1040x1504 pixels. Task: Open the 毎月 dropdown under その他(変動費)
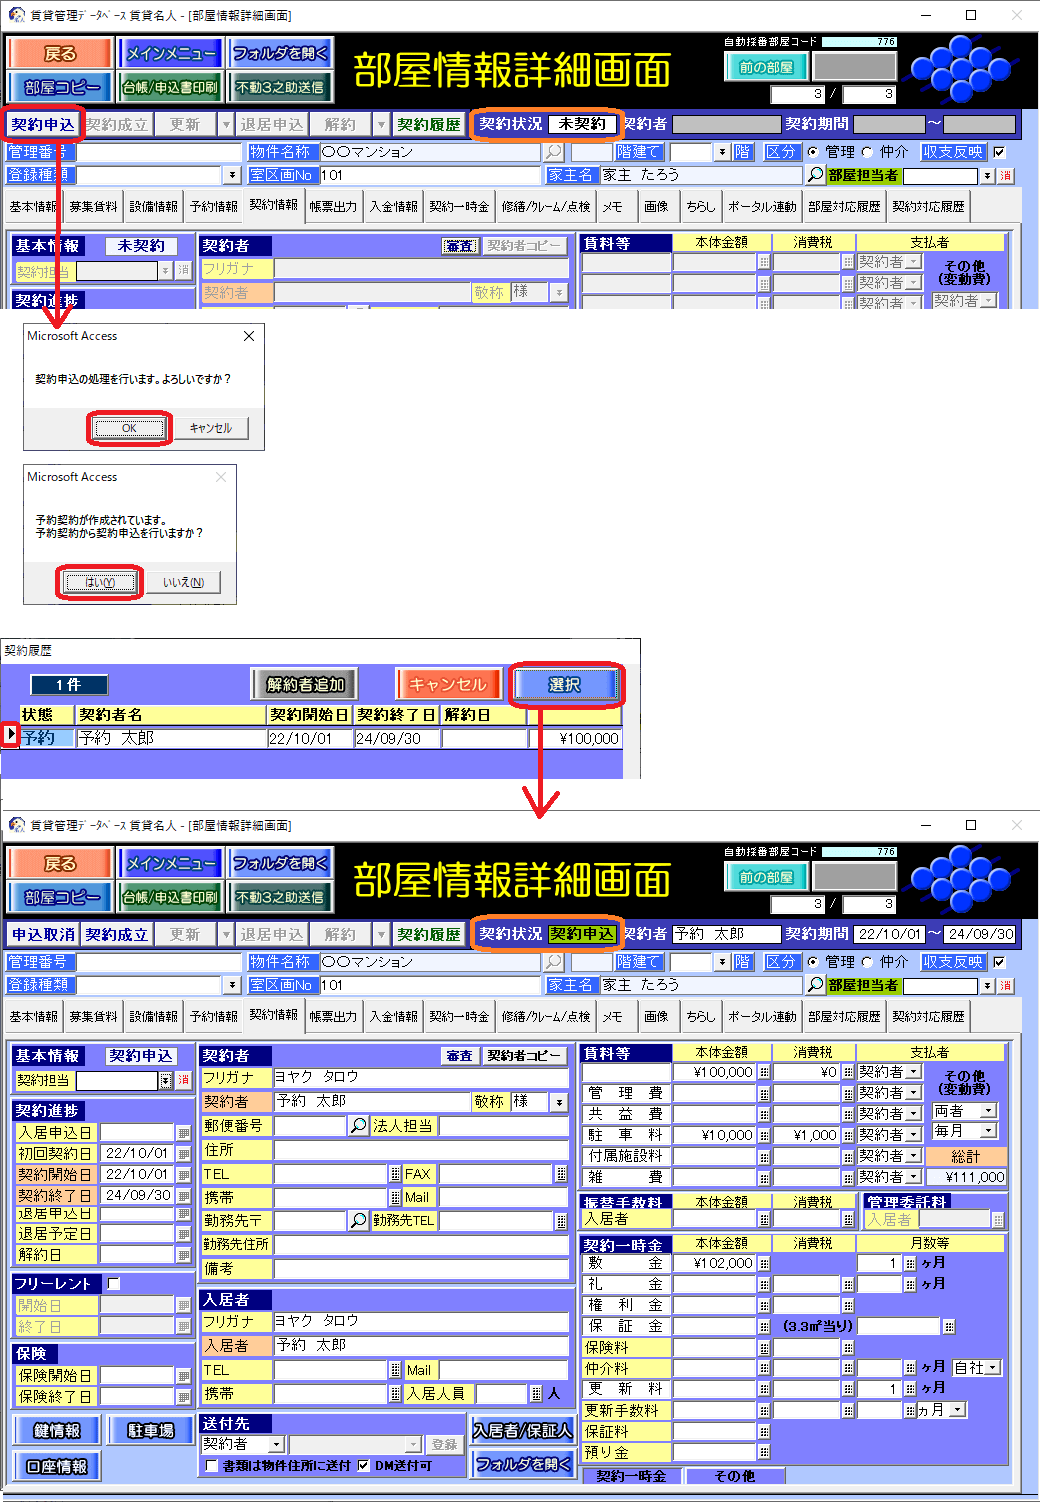(988, 1131)
